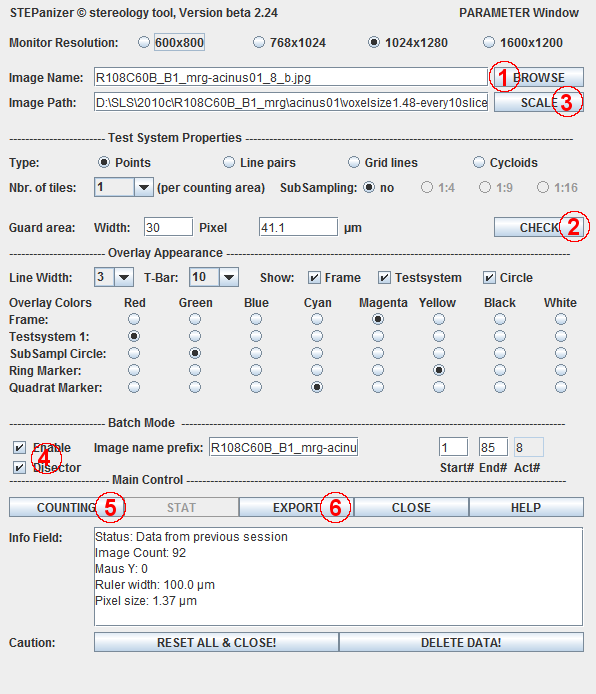Toggle the Show Frame checkbox
The height and width of the screenshot is (694, 596).
pyautogui.click(x=314, y=278)
